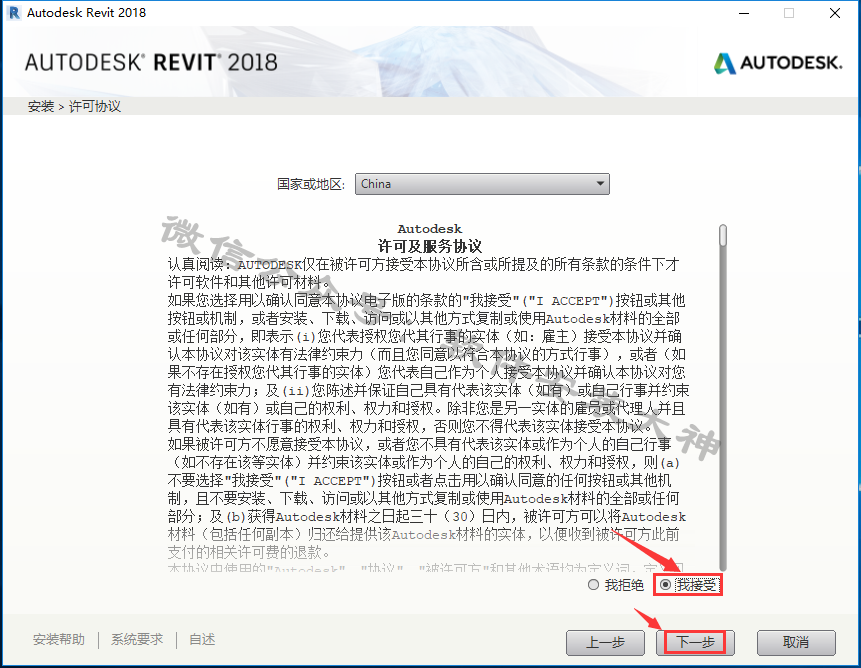Image resolution: width=861 pixels, height=668 pixels.
Task: Click the 取消 button
Action: (x=796, y=642)
